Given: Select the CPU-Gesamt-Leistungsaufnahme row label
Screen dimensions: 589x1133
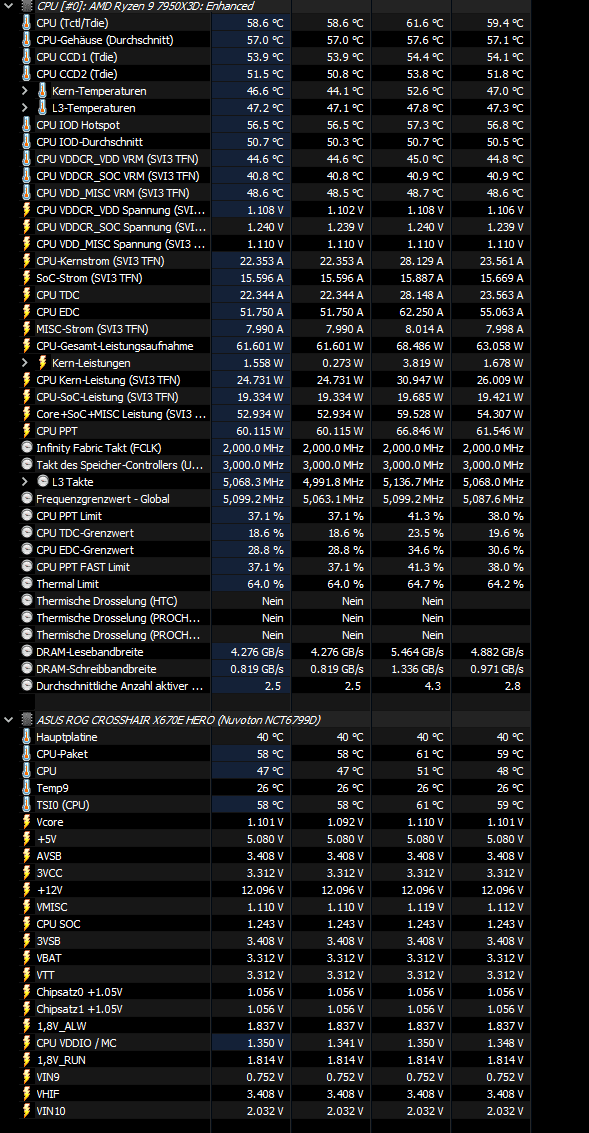Looking at the screenshot, I should 115,346.
